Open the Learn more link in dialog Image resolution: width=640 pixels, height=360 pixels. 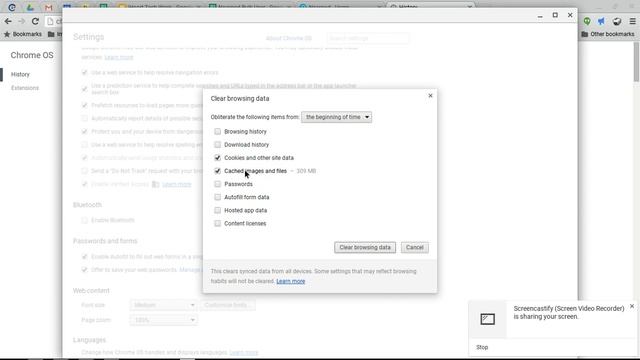[291, 281]
